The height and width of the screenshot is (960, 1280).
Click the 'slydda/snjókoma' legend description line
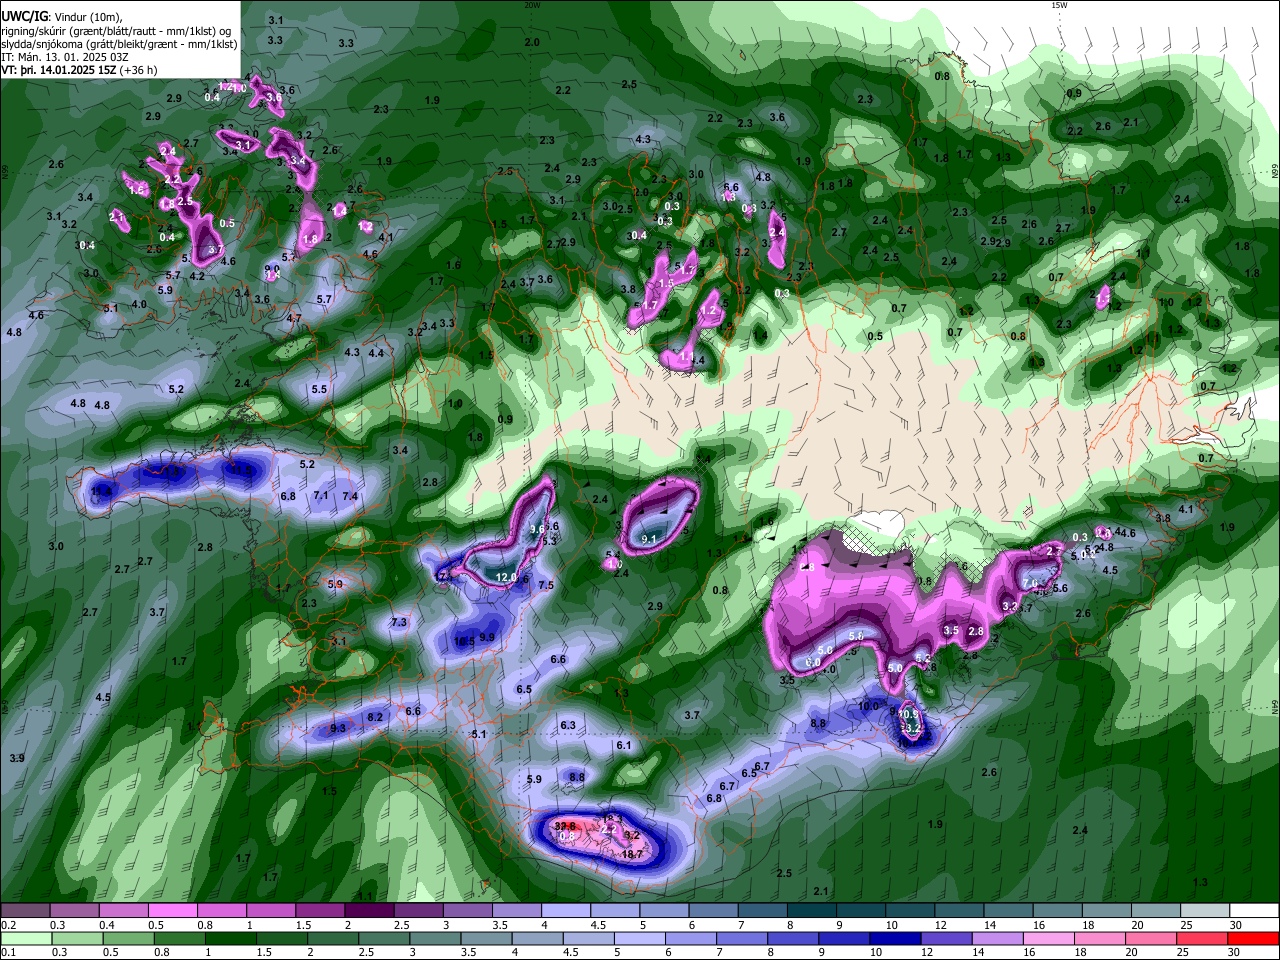(x=119, y=44)
